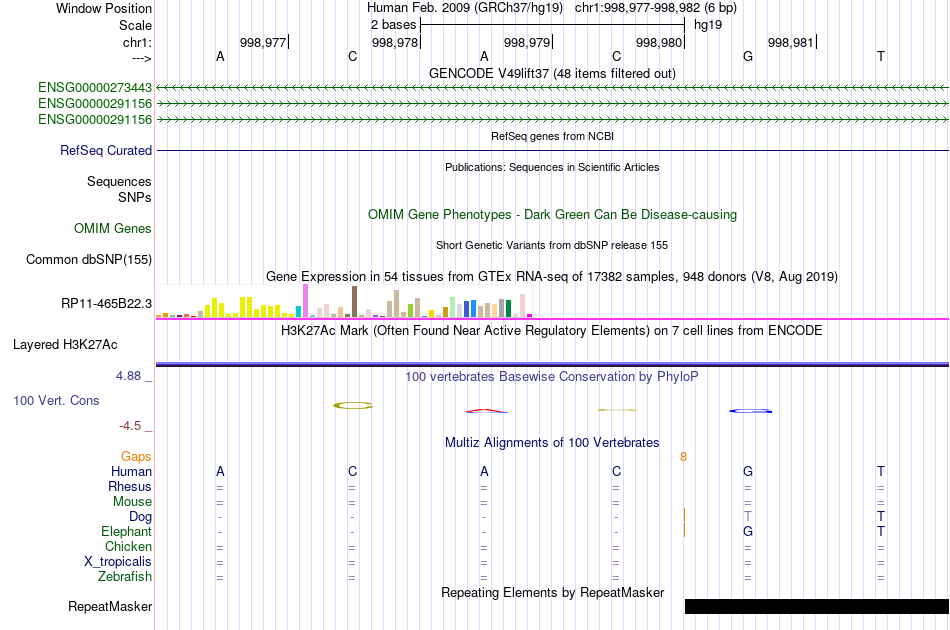
Task: Click the 998,979 ruler position
Action: (527, 42)
